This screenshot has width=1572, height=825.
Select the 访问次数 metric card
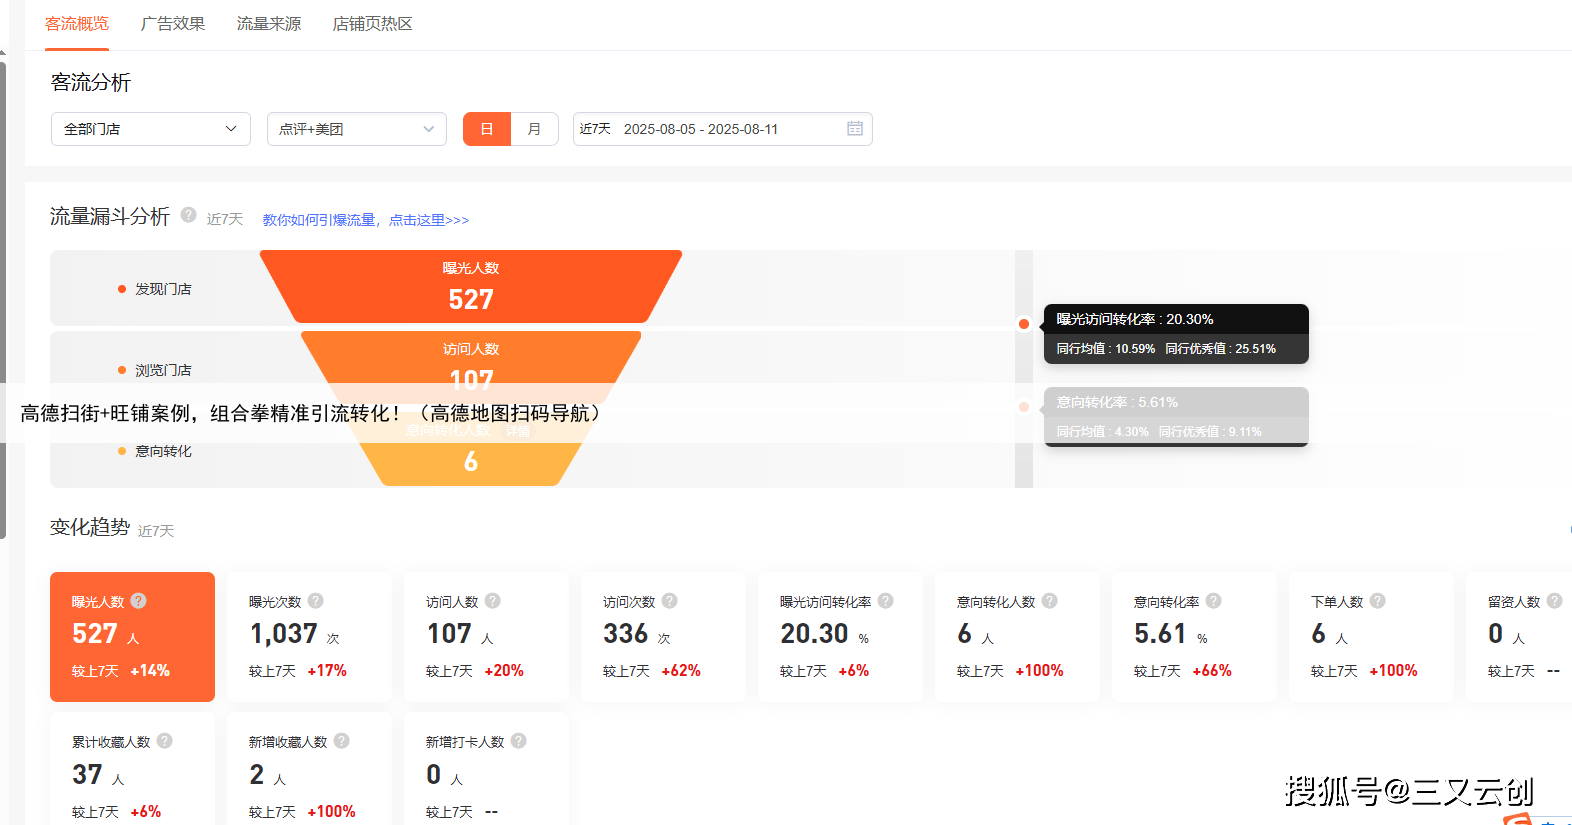click(662, 636)
